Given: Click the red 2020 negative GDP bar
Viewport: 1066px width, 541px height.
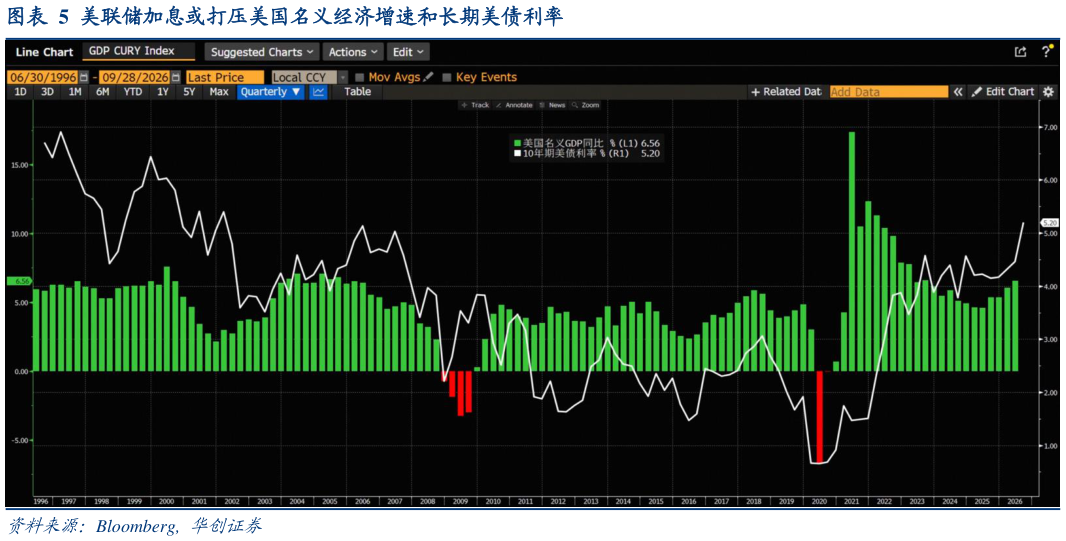Looking at the screenshot, I should [x=819, y=417].
